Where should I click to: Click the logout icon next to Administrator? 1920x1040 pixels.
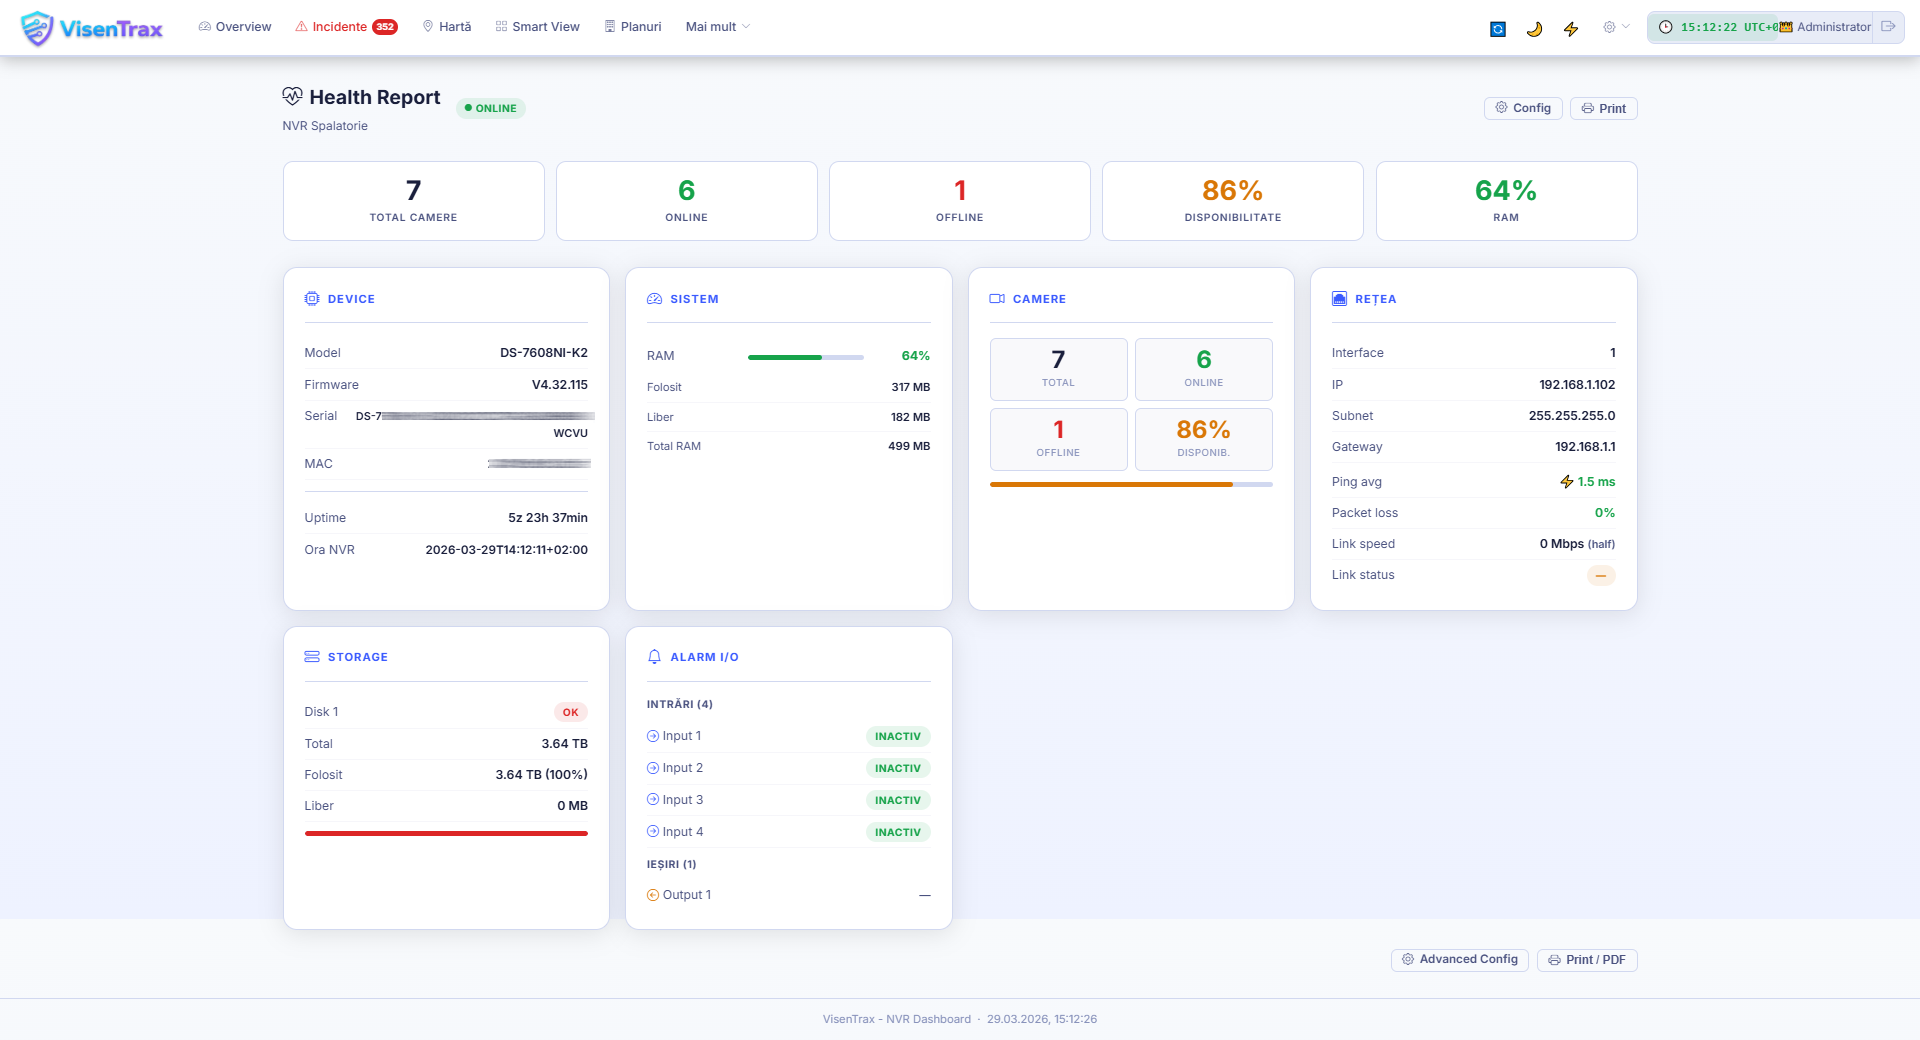pyautogui.click(x=1888, y=27)
